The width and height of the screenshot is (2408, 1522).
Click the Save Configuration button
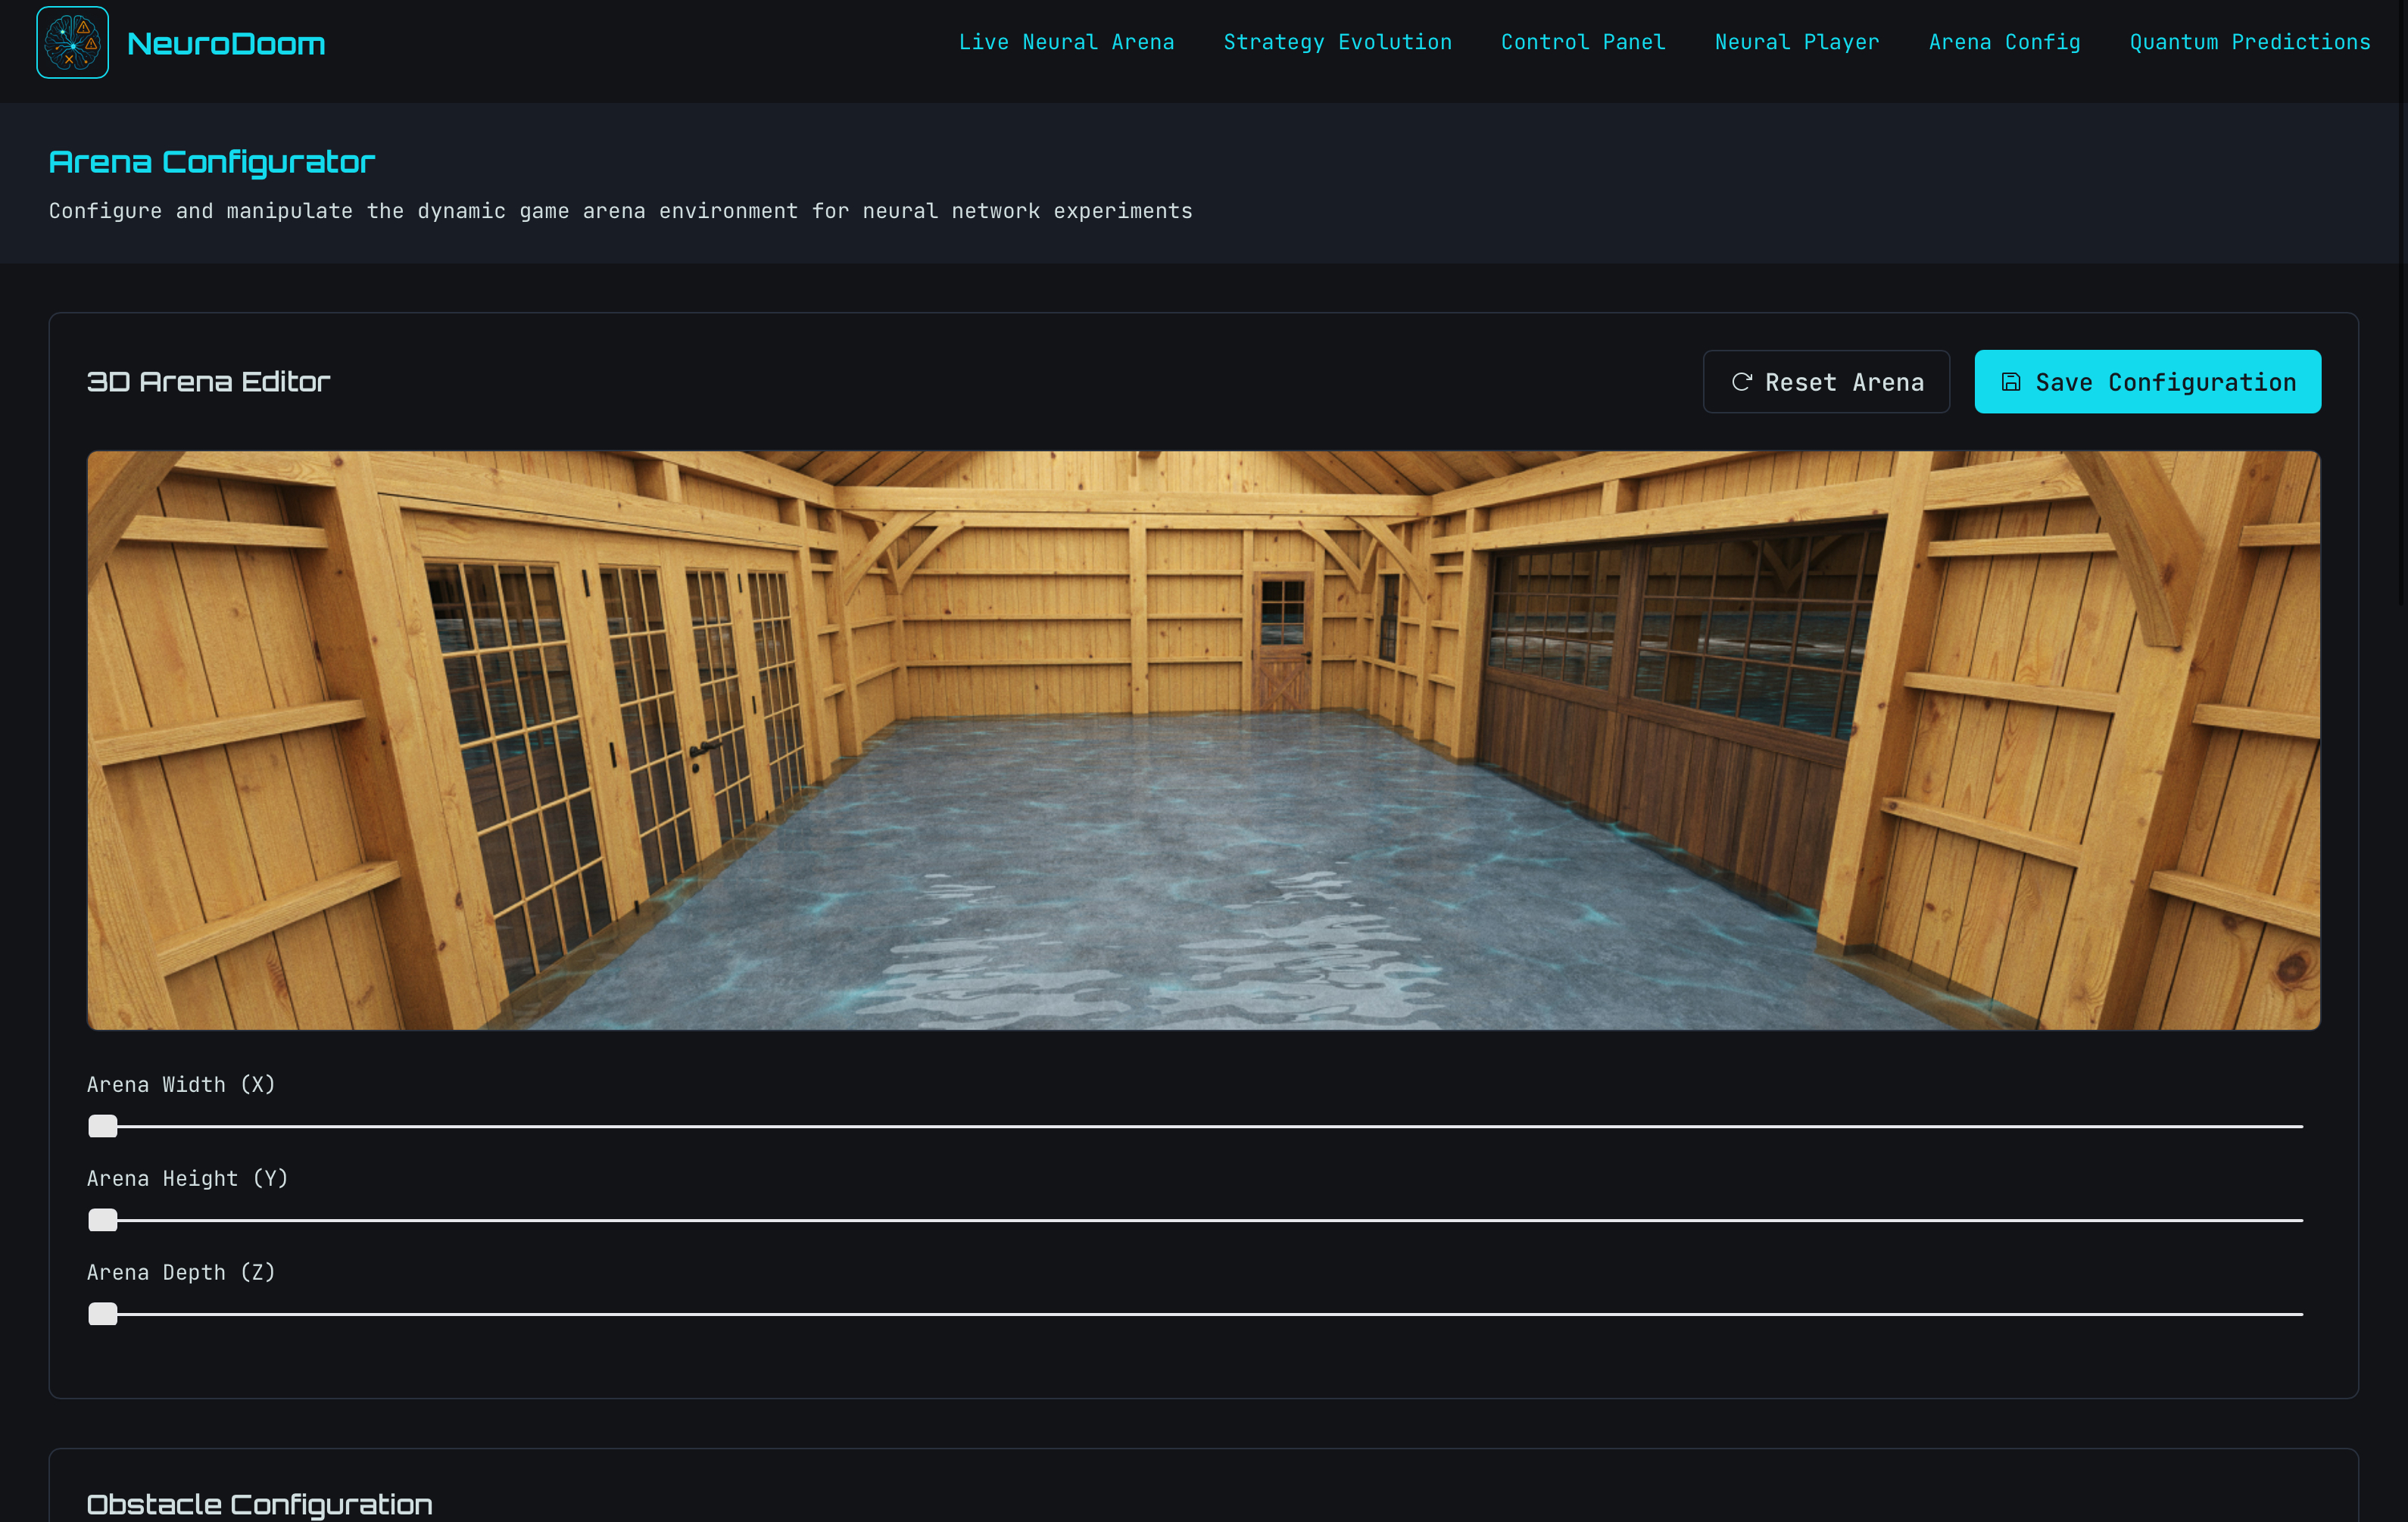click(2147, 382)
